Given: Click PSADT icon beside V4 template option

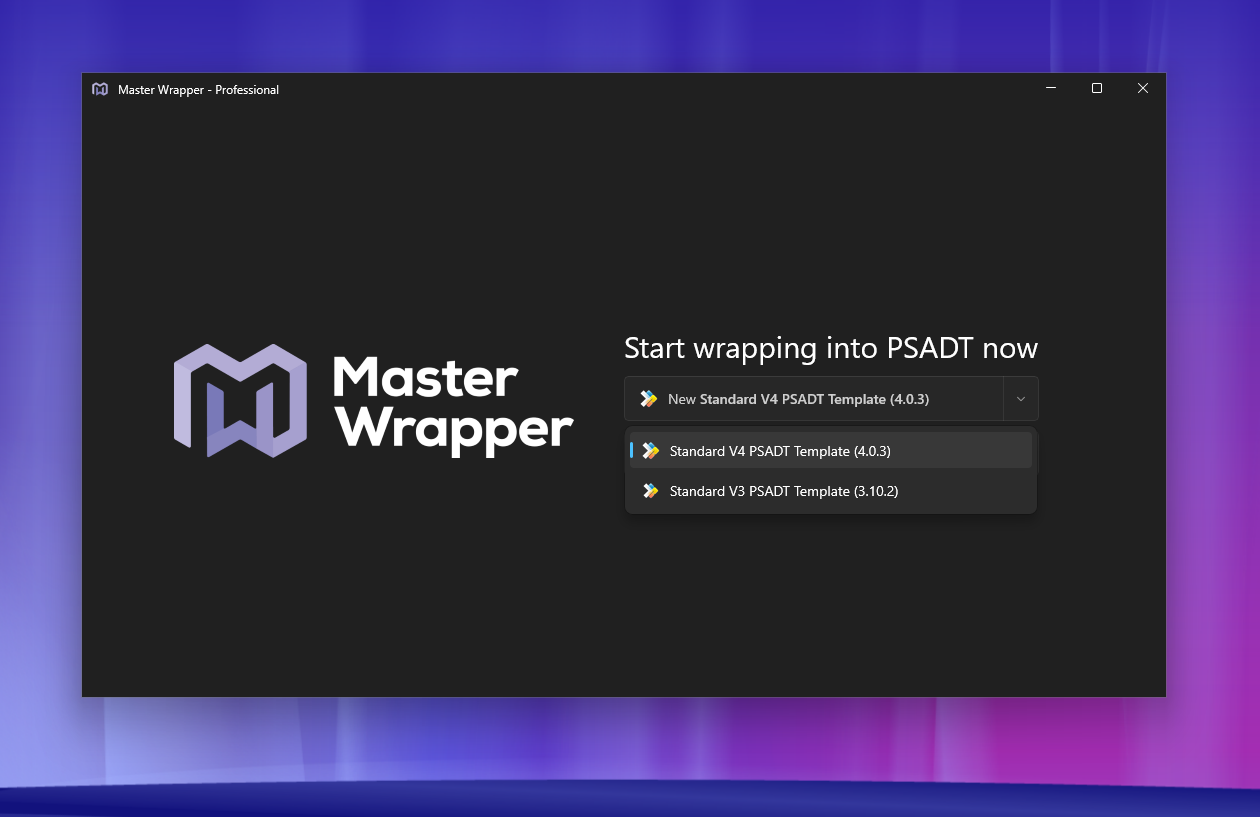Looking at the screenshot, I should [x=650, y=451].
